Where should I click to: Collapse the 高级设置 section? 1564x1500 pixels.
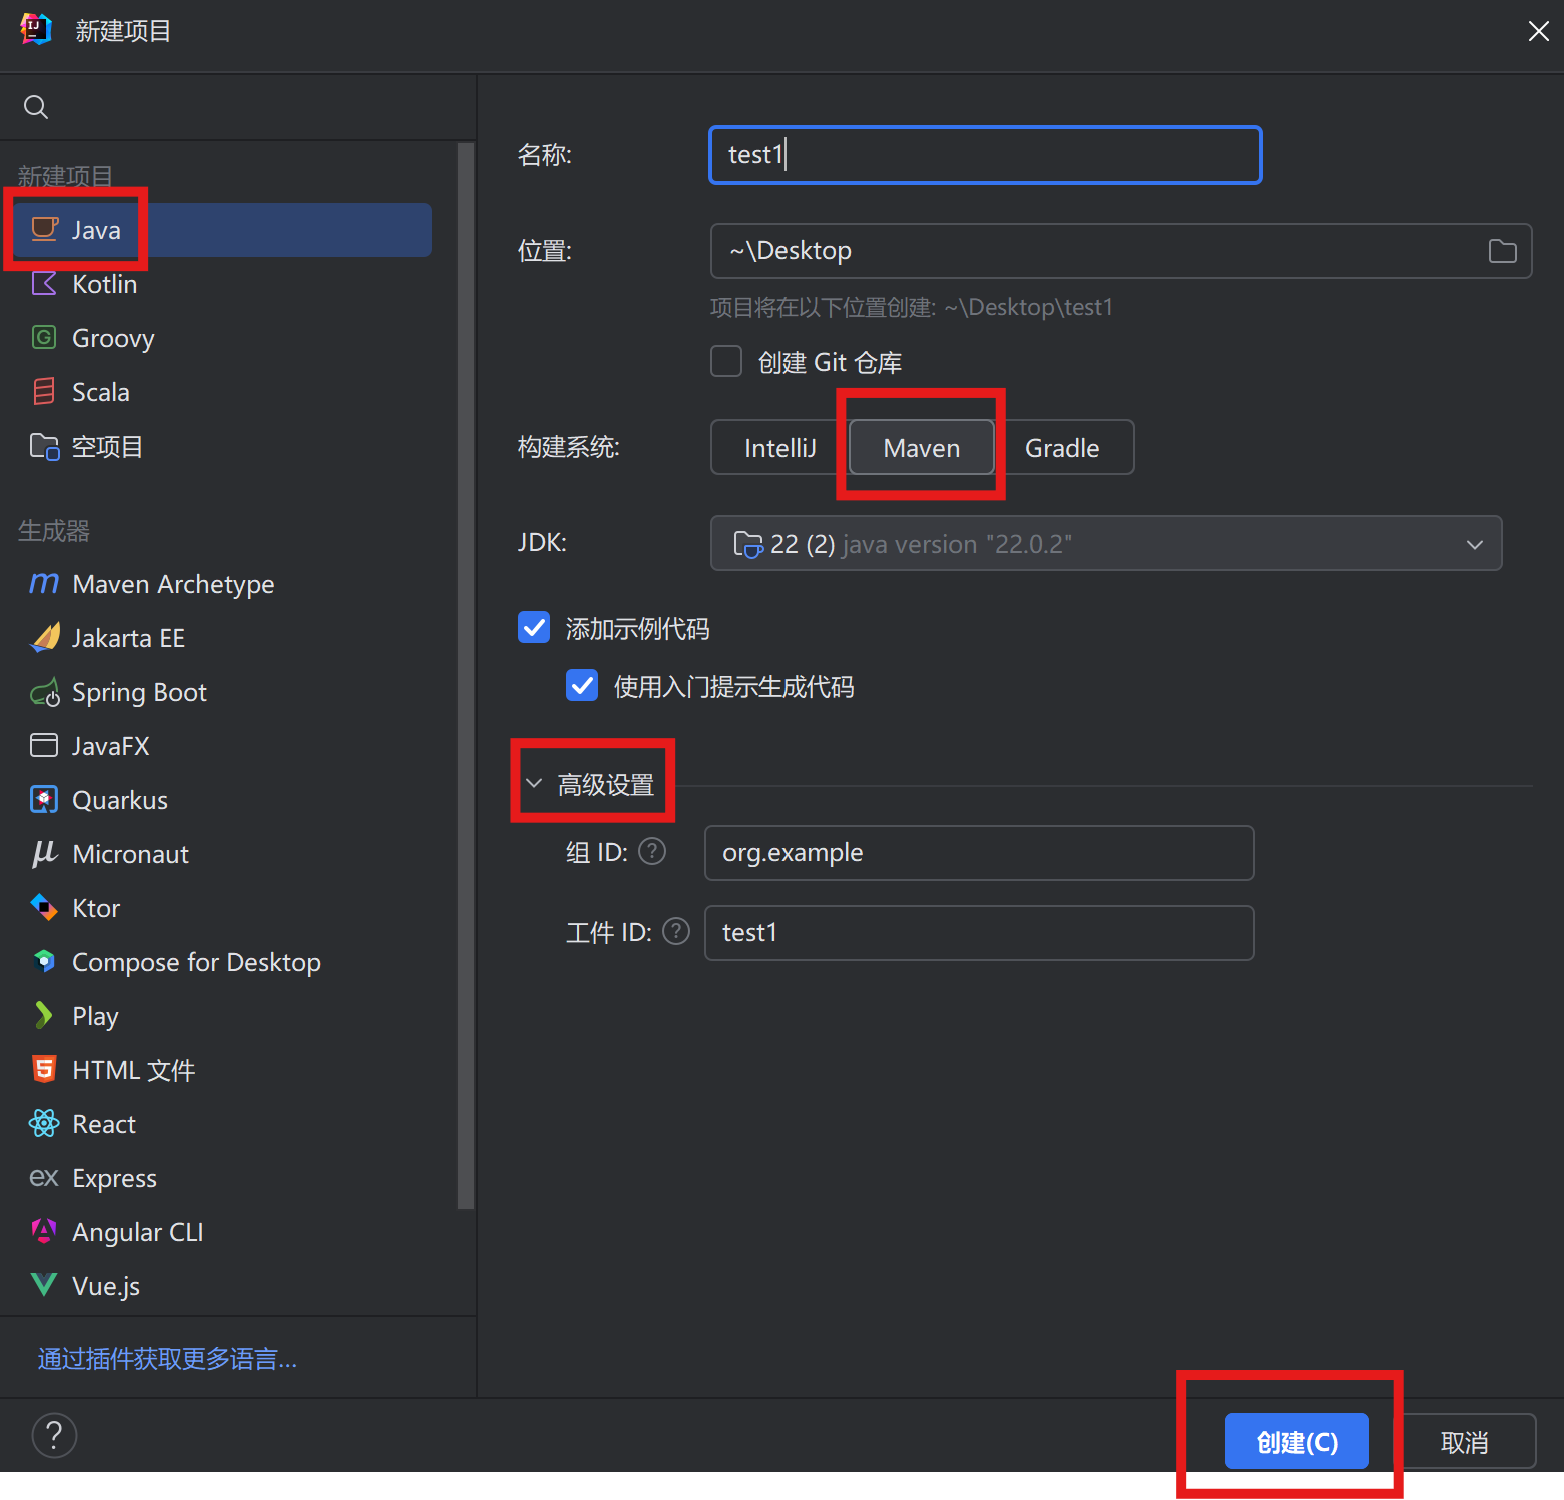point(534,783)
